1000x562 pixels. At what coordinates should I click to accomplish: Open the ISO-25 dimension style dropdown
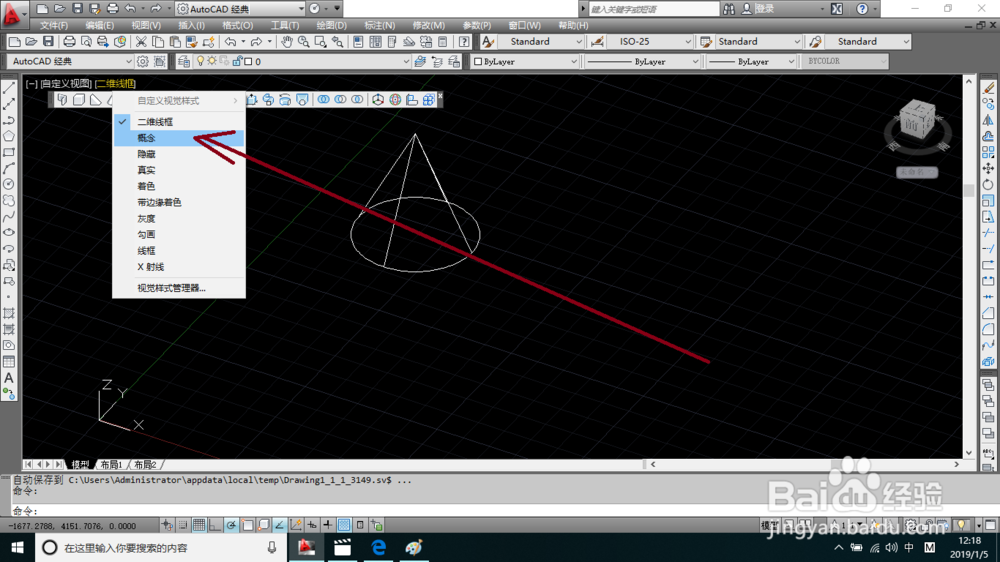(688, 41)
